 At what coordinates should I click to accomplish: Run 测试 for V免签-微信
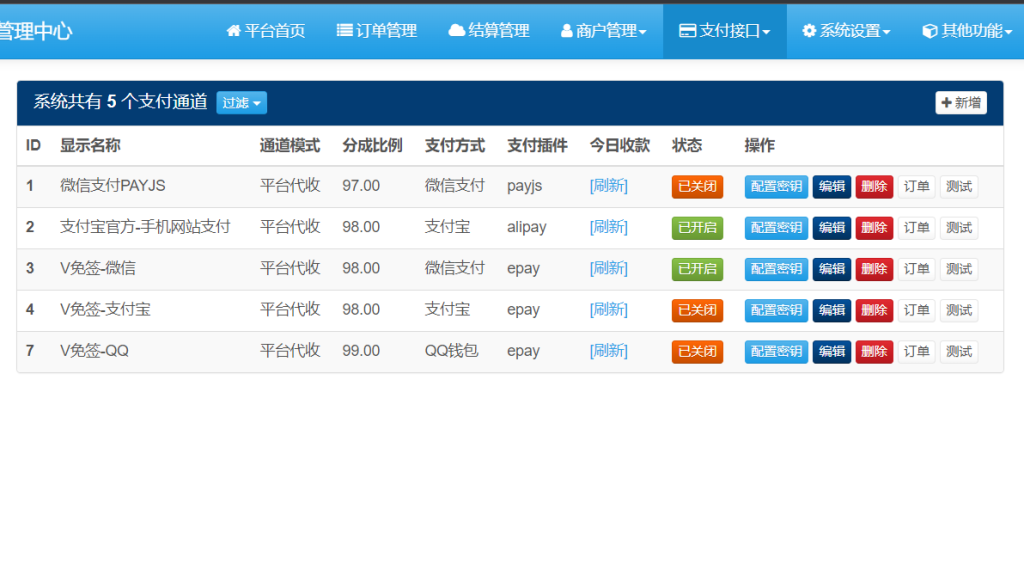(959, 269)
